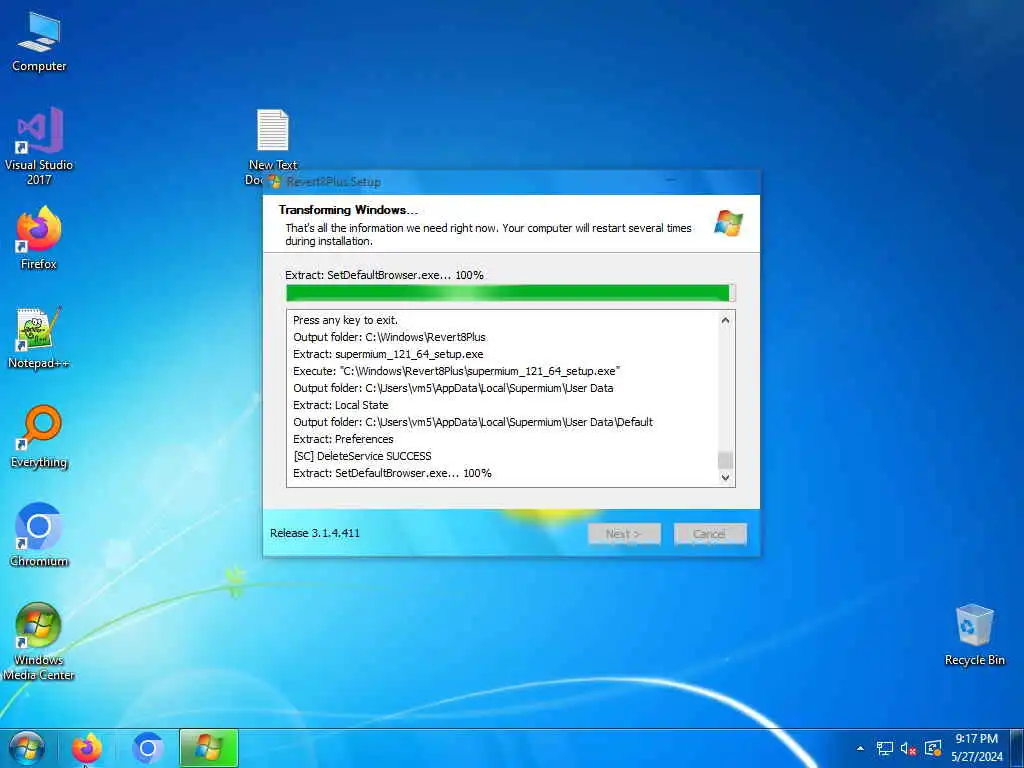The height and width of the screenshot is (768, 1024).
Task: Click the status text above the progress bar
Action: click(384, 275)
